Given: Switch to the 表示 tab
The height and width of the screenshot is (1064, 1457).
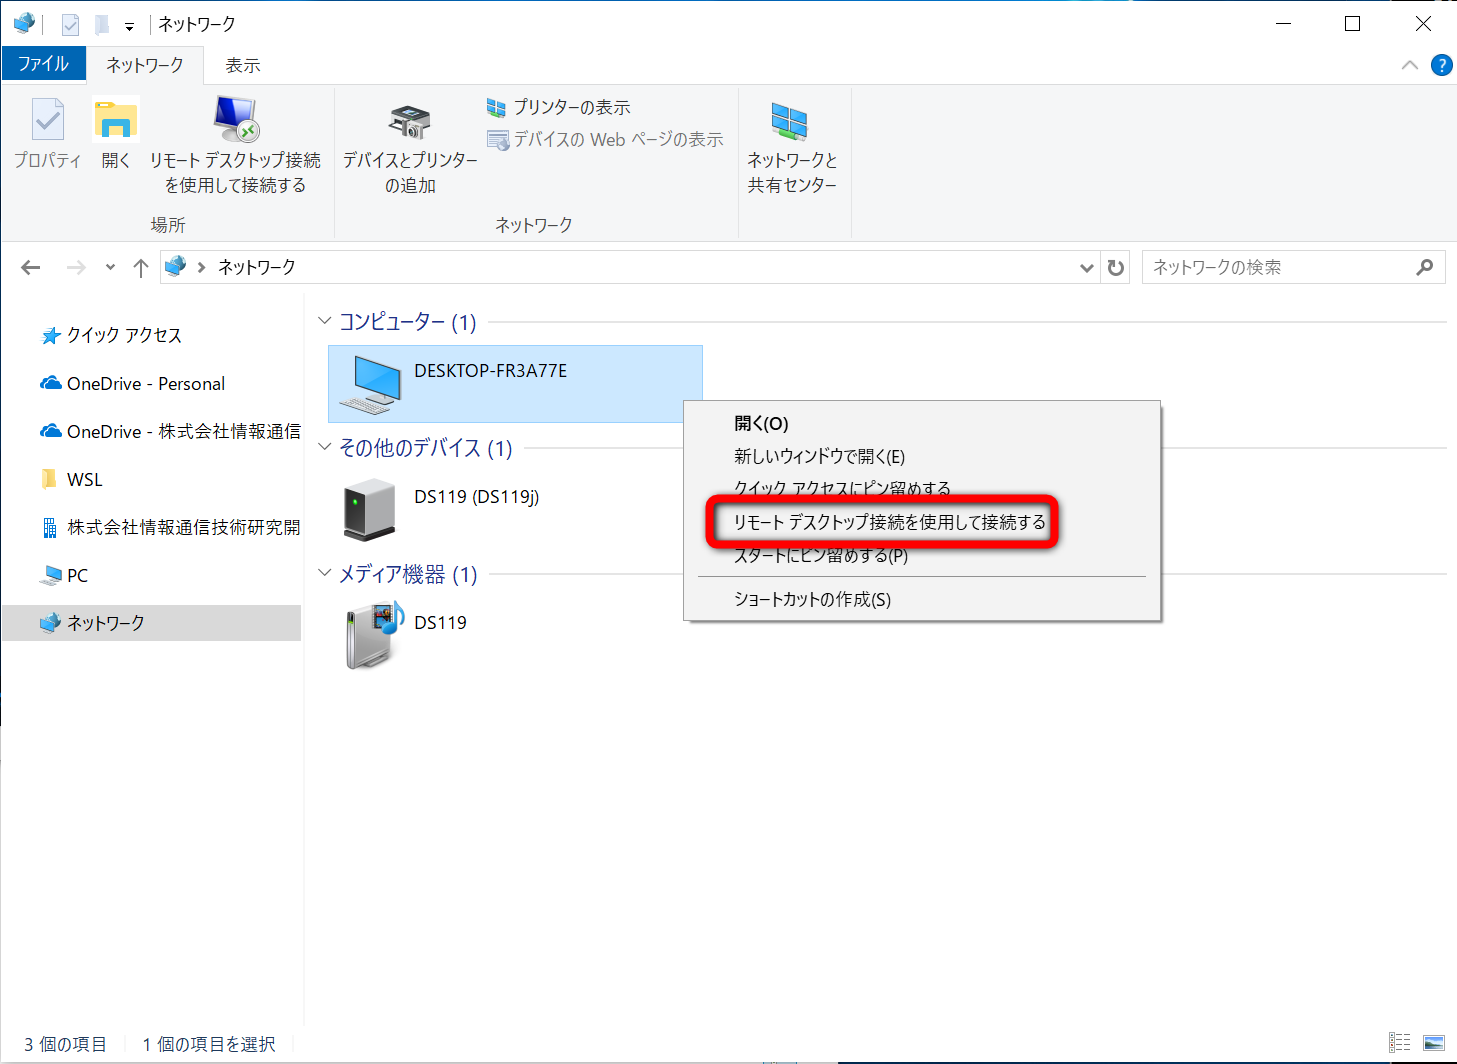Looking at the screenshot, I should tap(242, 64).
